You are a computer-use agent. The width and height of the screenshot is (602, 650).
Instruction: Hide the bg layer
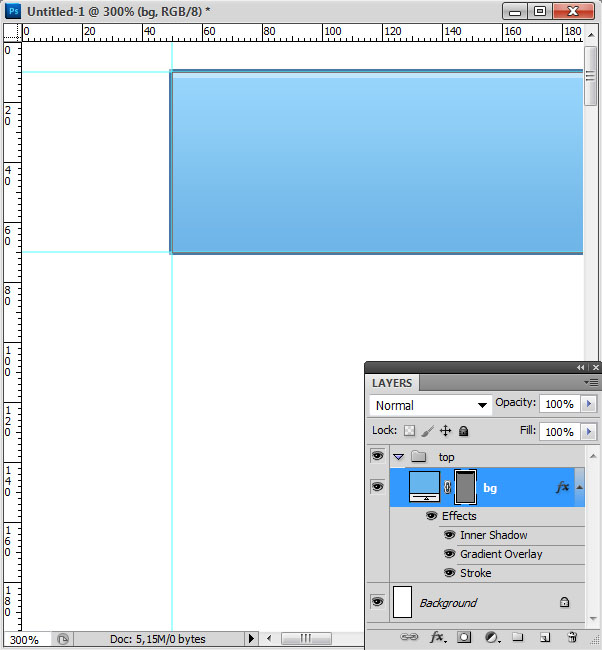(x=377, y=487)
